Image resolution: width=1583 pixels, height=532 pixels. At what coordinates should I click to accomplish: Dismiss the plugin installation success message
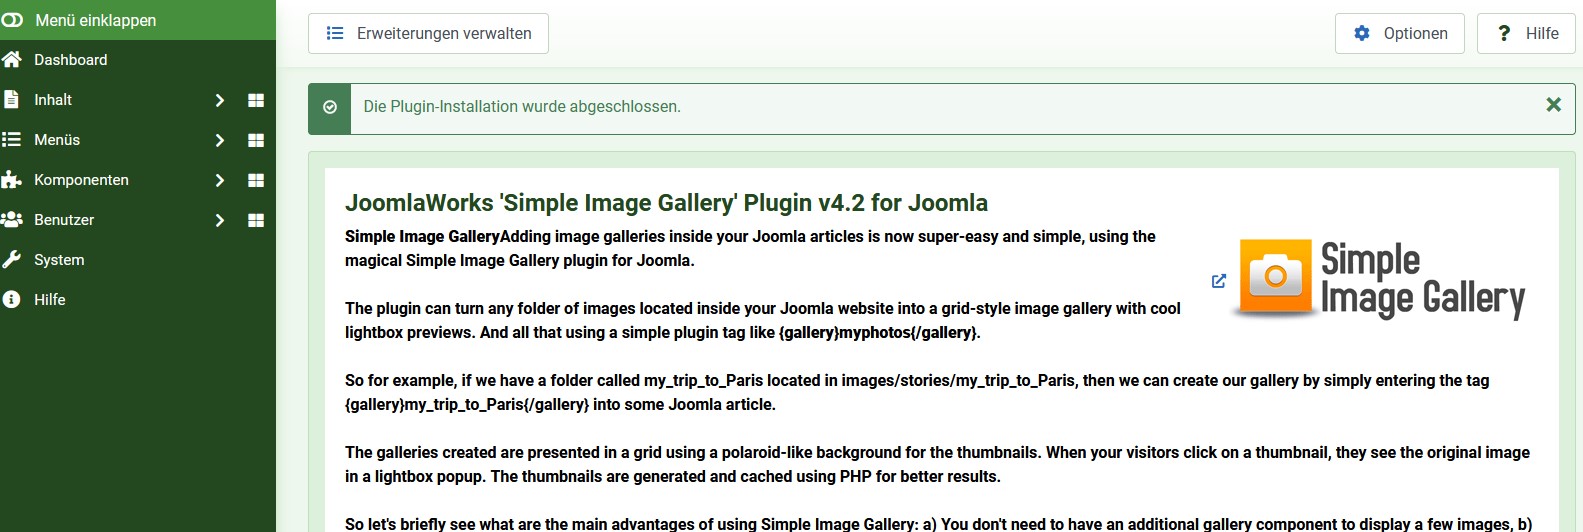tap(1554, 105)
